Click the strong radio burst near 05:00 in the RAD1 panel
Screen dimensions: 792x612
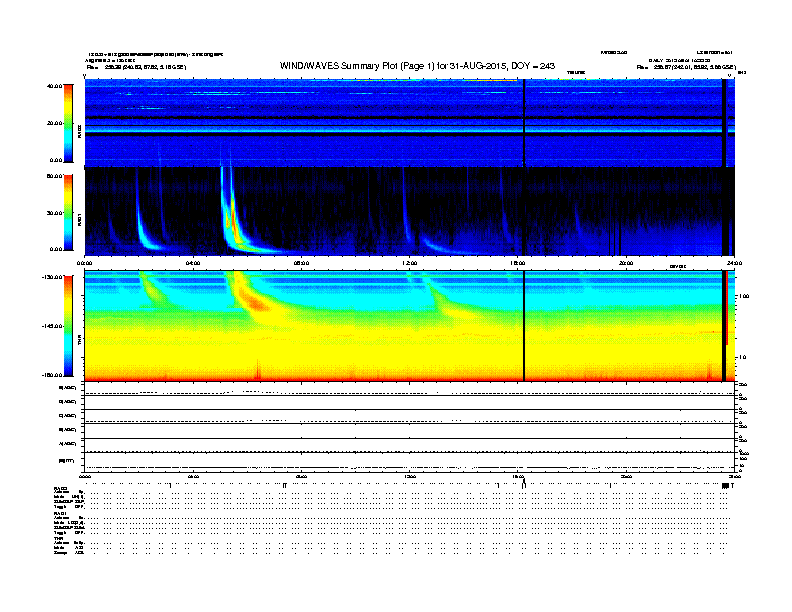pos(232,222)
